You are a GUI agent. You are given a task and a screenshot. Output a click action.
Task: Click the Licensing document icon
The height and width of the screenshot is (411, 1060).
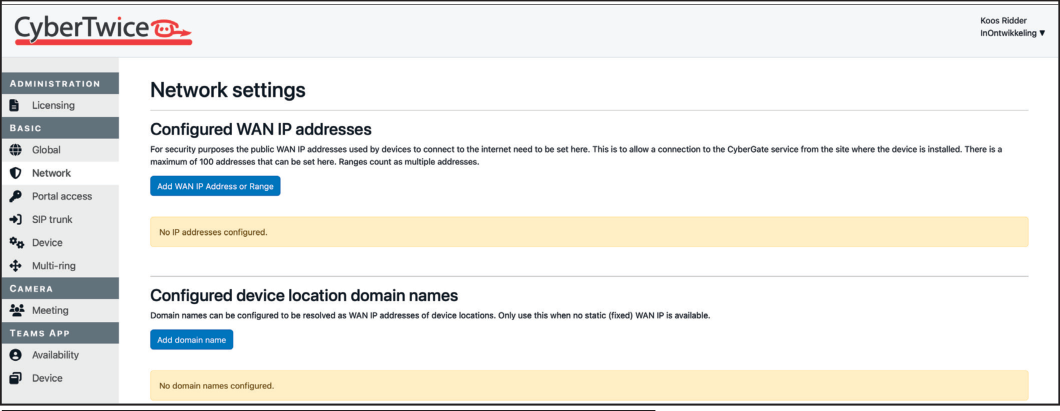click(x=16, y=105)
